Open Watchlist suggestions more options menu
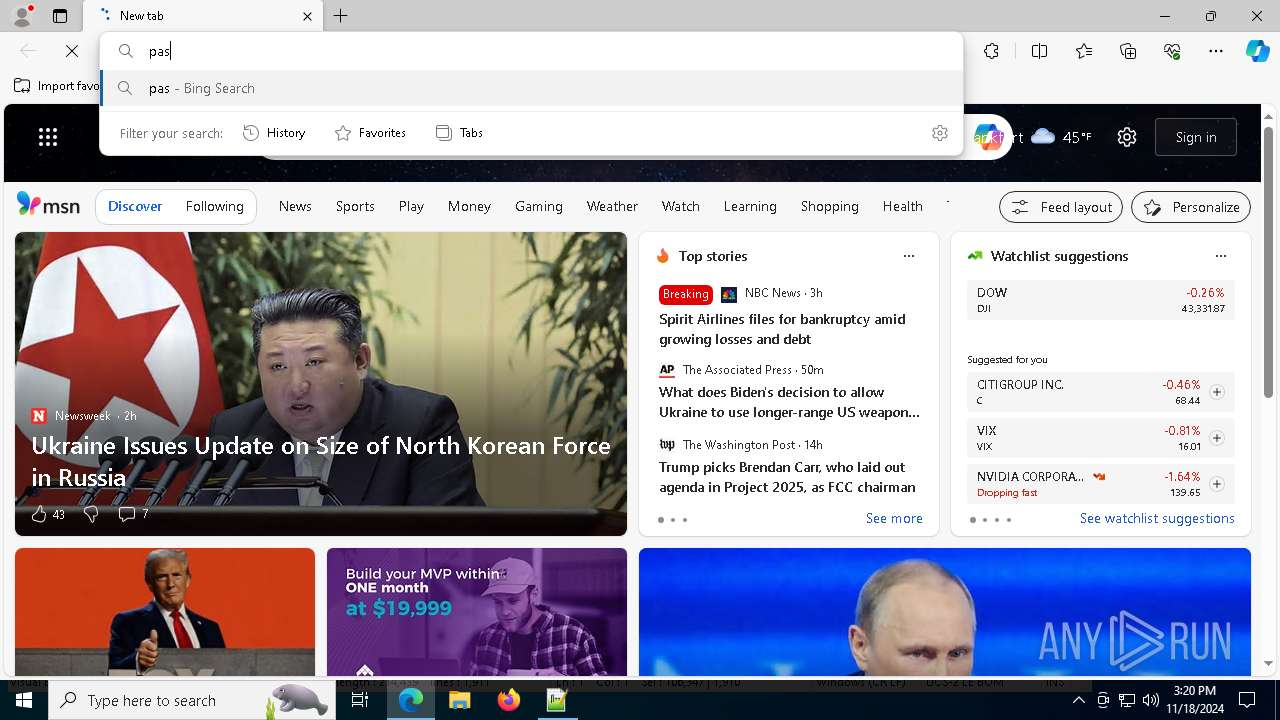Viewport: 1280px width, 720px height. click(1221, 256)
